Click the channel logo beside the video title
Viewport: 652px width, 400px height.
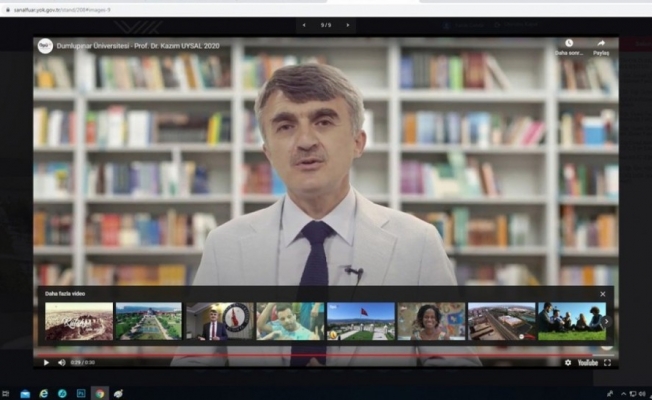point(45,46)
